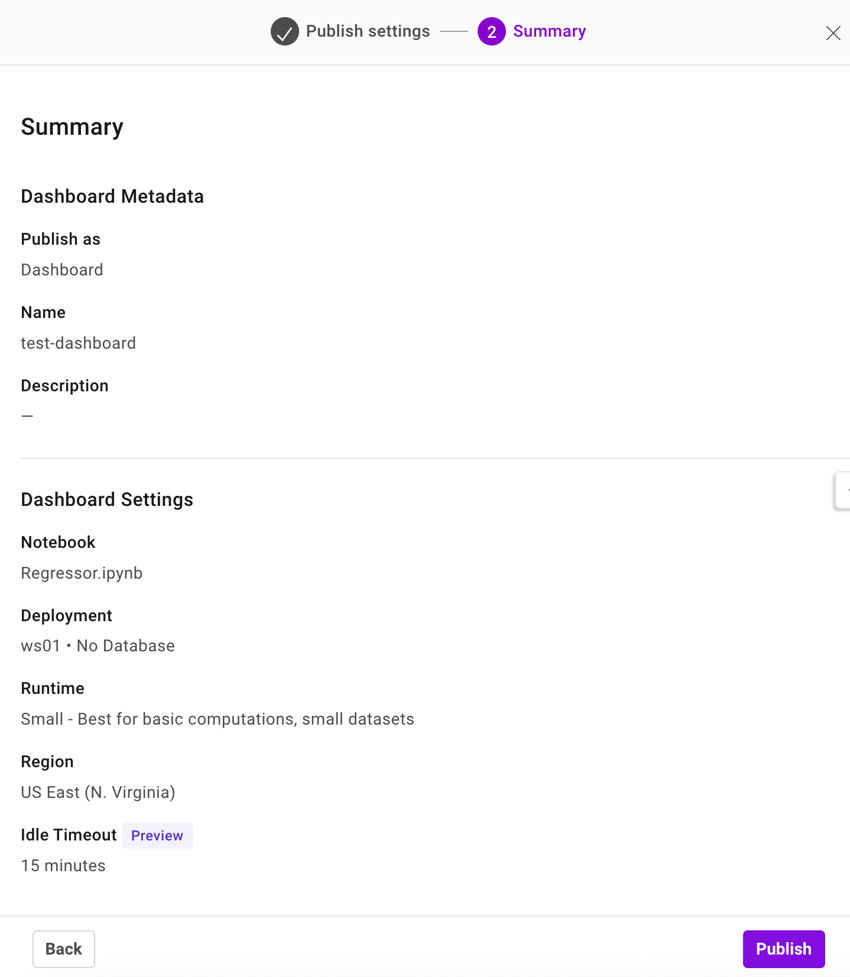Screen dimensions: 850x977
Task: Publish the dashboard using Publish button
Action: coord(784,948)
